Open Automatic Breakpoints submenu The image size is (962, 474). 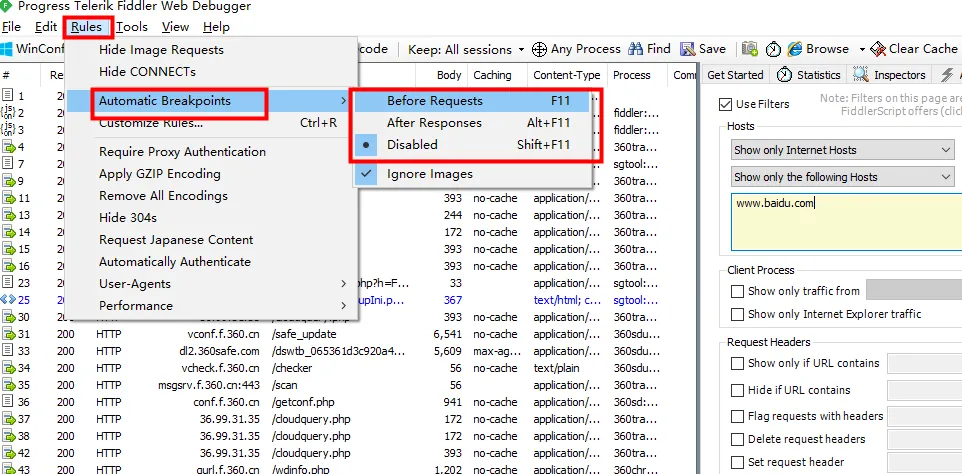[x=212, y=101]
